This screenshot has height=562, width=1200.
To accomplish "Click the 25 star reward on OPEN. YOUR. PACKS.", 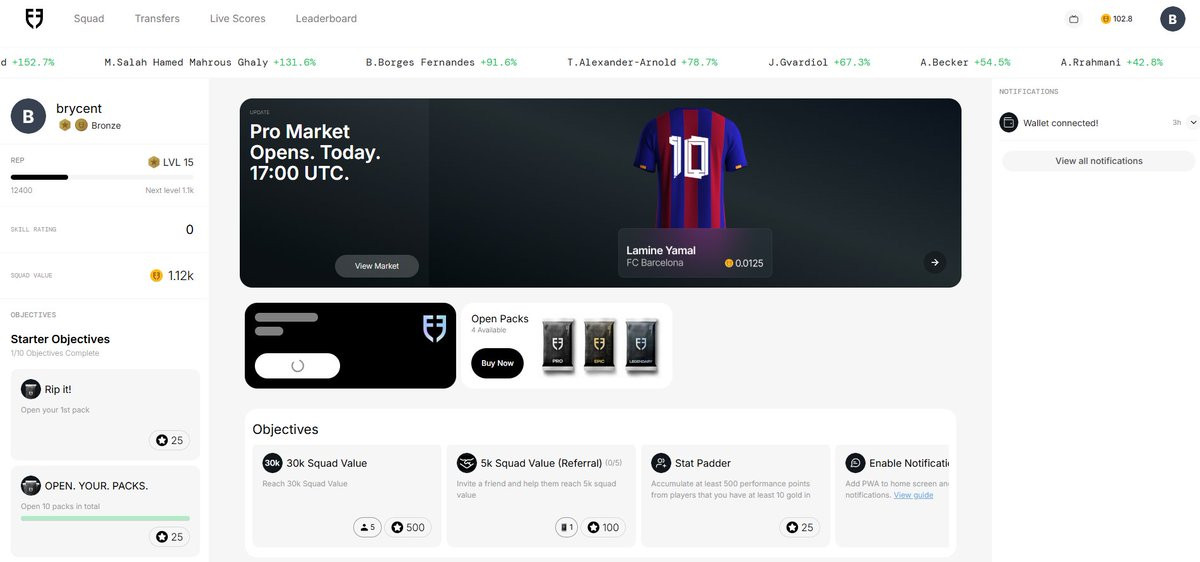I will (x=169, y=537).
